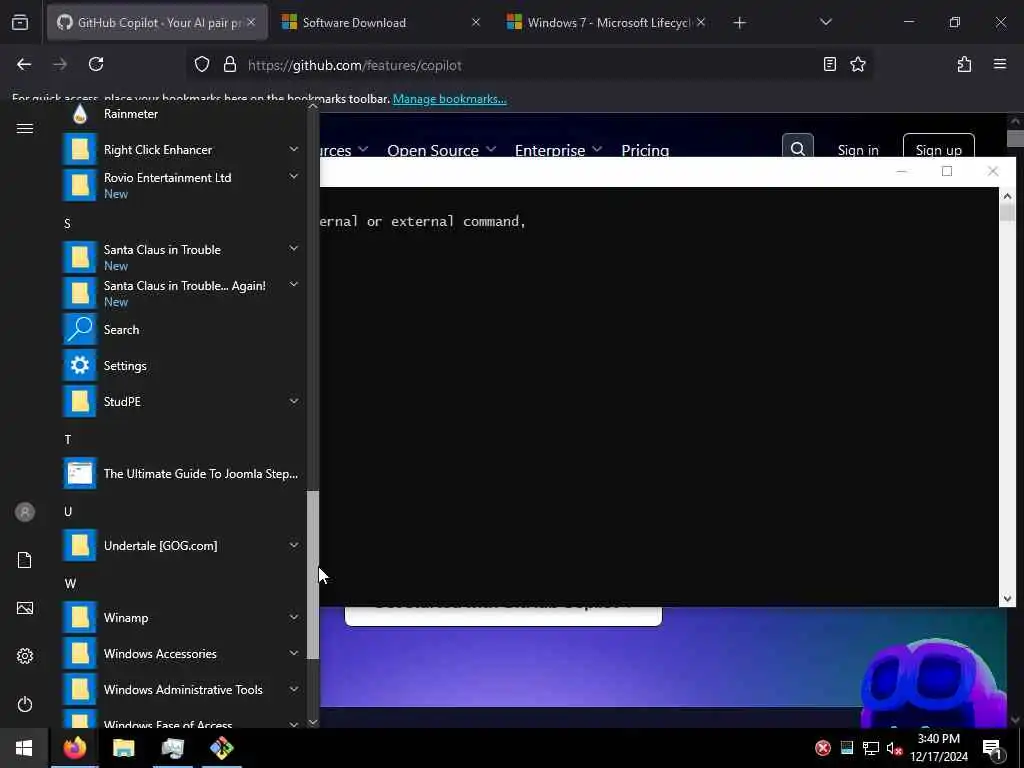Open the StudPE folder icon
The image size is (1024, 768).
coord(80,402)
